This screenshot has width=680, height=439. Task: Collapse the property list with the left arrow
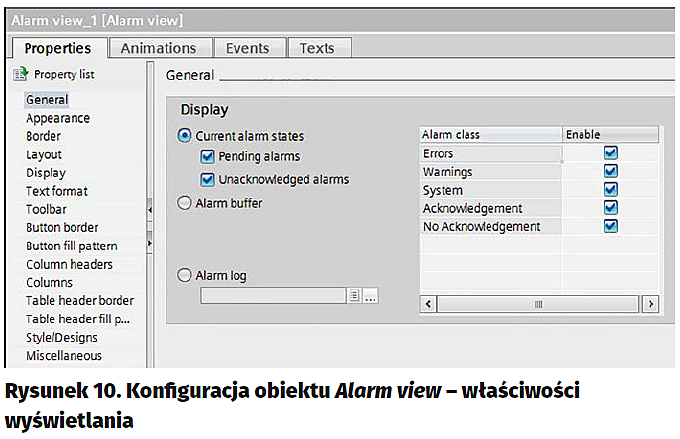[x=149, y=210]
